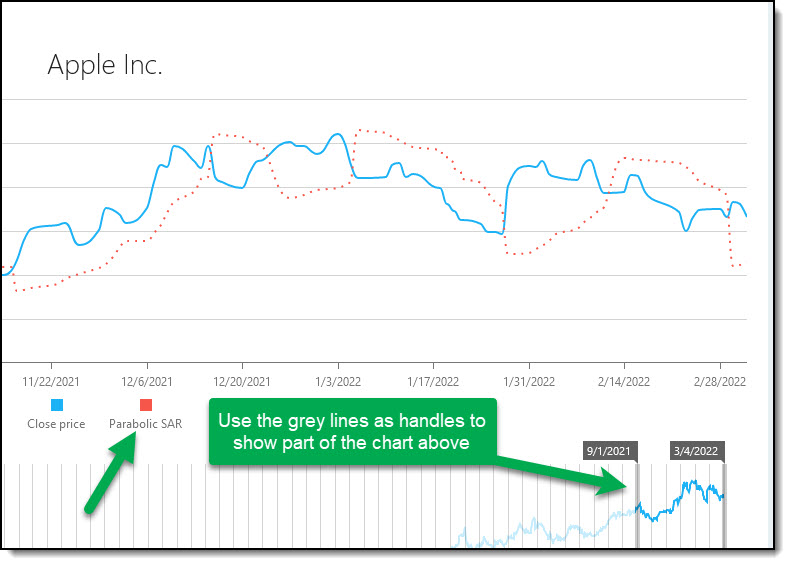Click the 12/6/2021 axis date label
Viewport: 790px width, 565px height.
coord(147,382)
